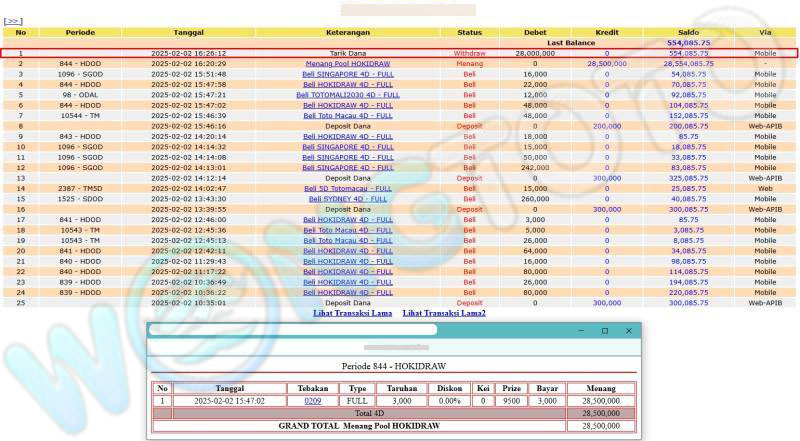Click the Keterangan column header
Screen dimensions: 800x441
pyautogui.click(x=347, y=32)
